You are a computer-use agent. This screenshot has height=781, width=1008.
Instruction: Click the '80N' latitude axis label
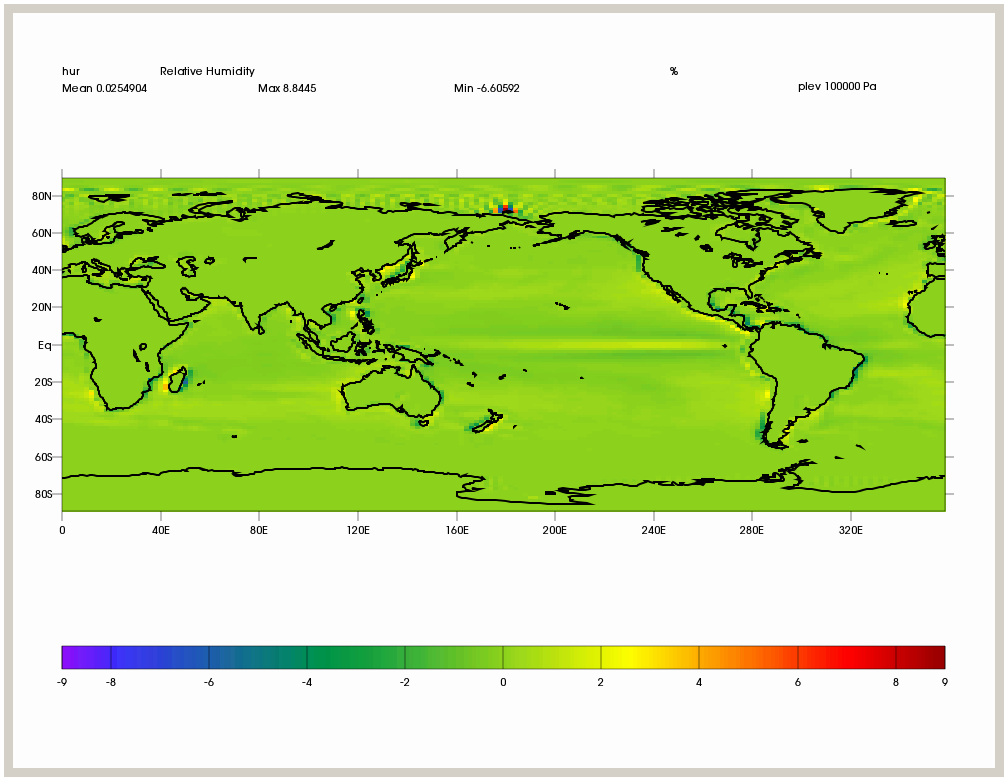coord(42,196)
